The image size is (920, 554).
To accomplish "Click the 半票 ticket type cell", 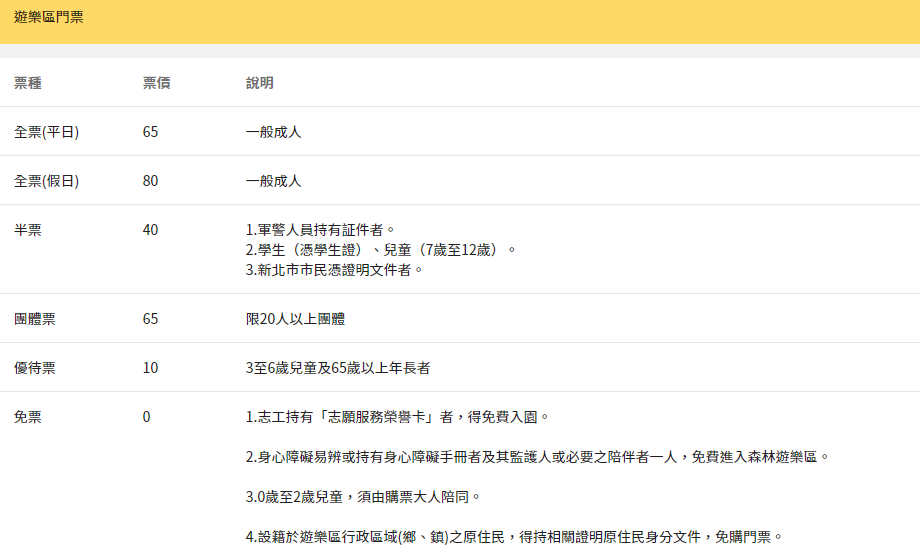I will tap(28, 230).
